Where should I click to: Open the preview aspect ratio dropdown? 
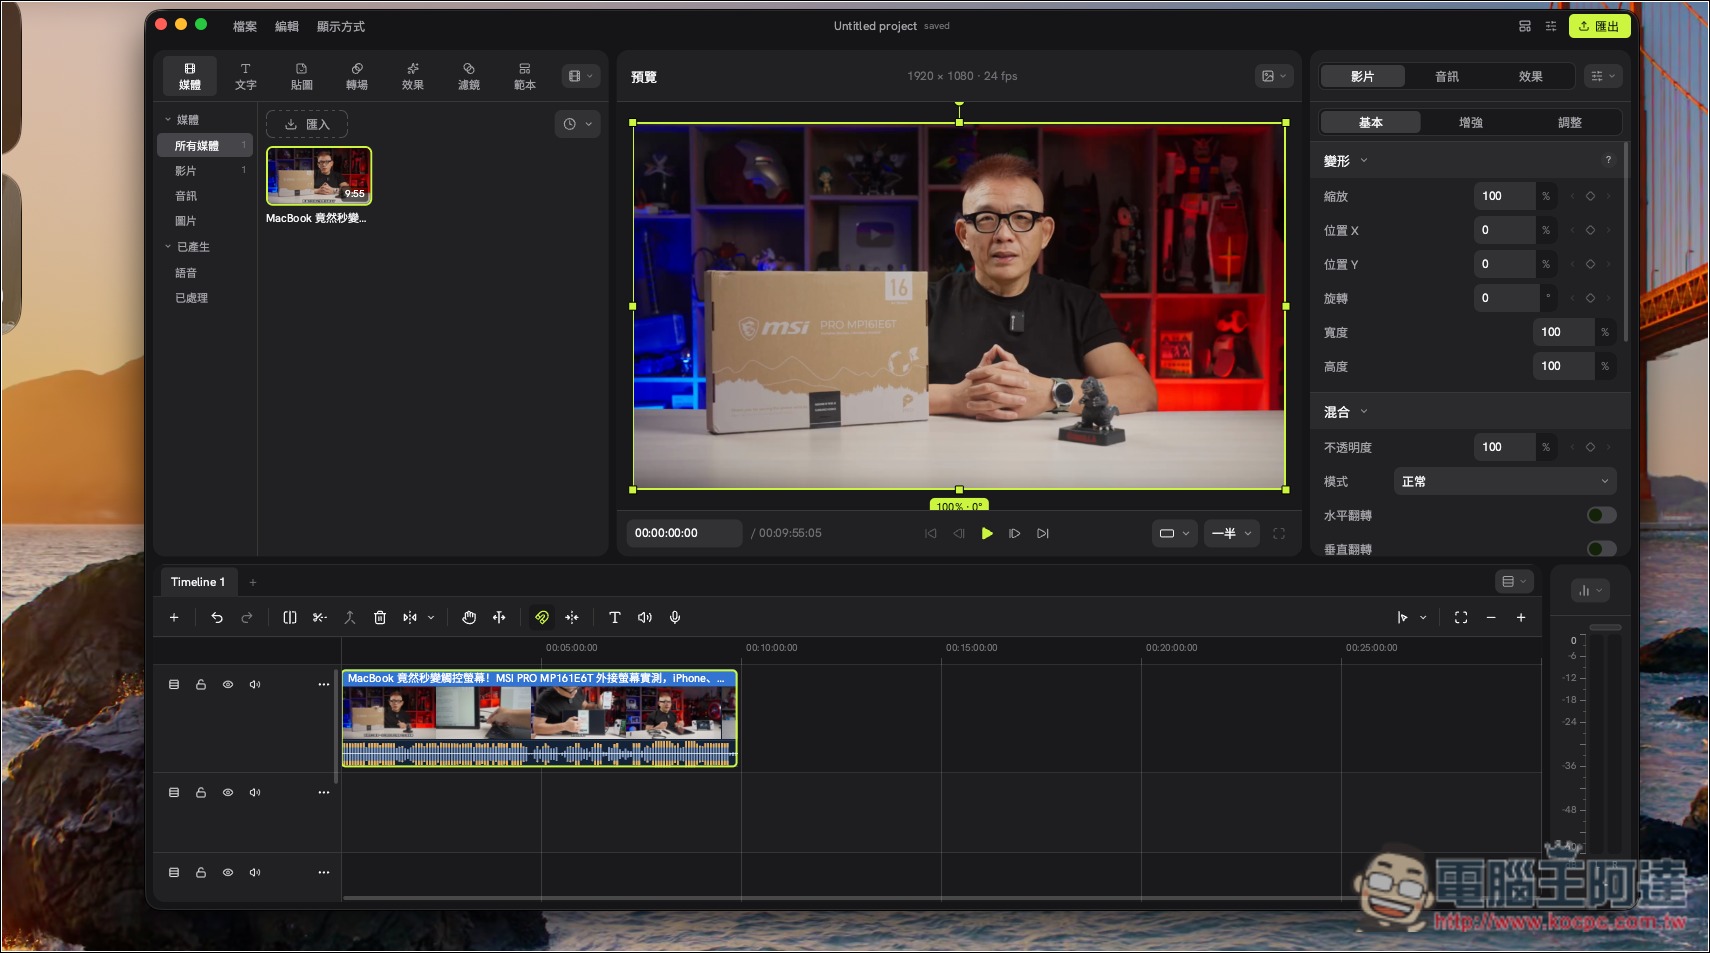point(1174,534)
